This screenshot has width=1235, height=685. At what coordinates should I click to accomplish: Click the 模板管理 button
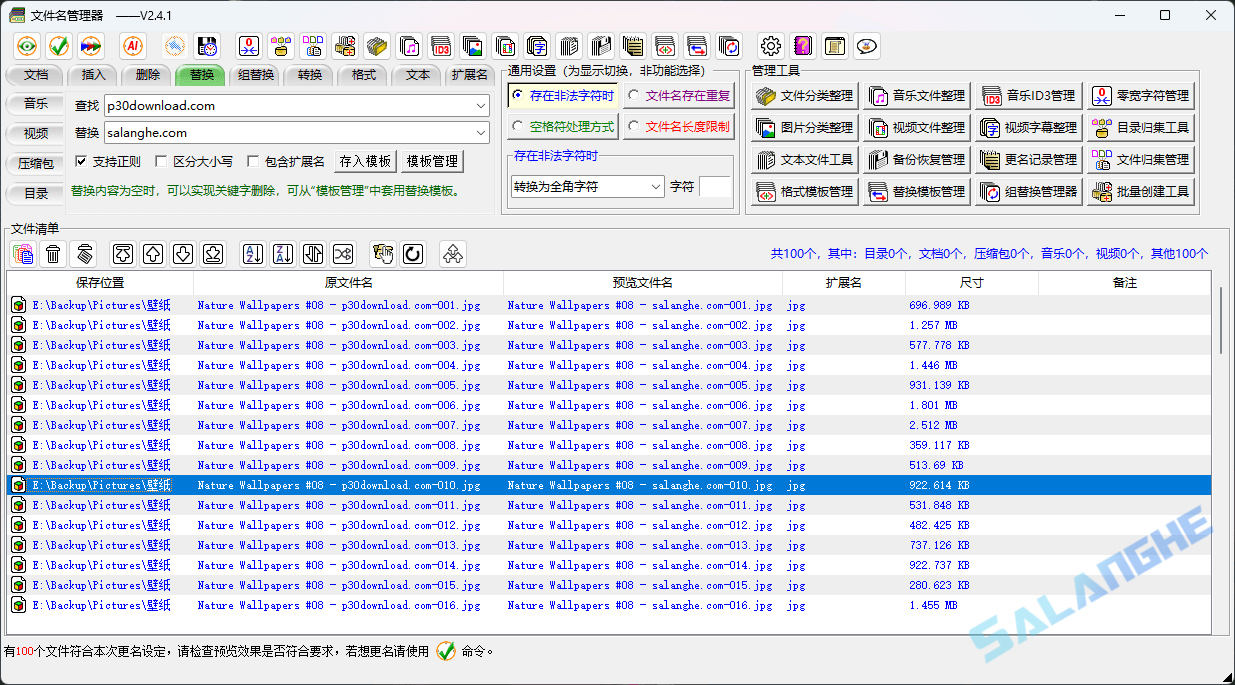pyautogui.click(x=432, y=163)
